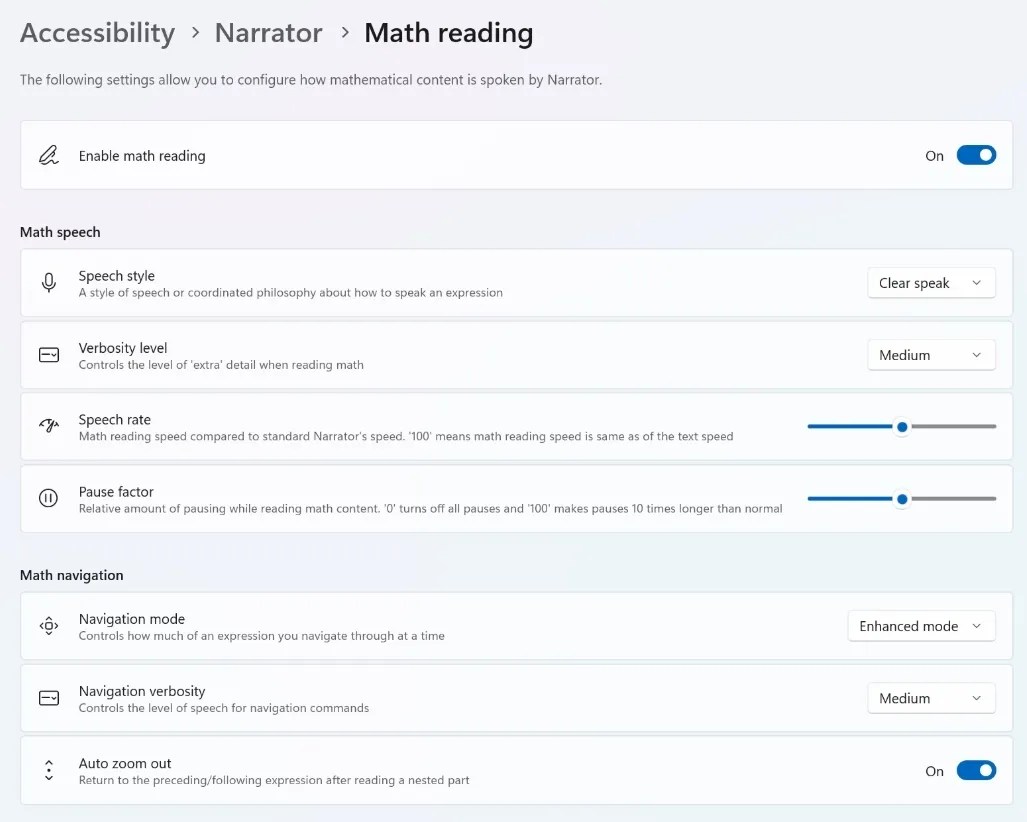Click the Navigation verbosity row icon
The width and height of the screenshot is (1027, 822).
(x=48, y=698)
